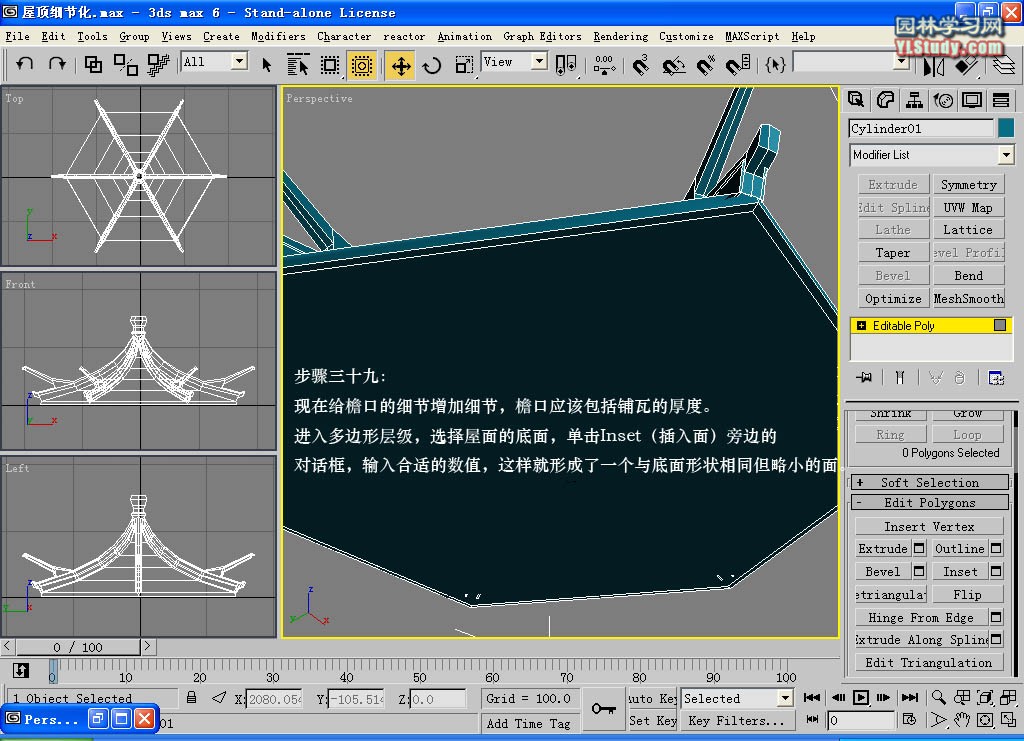1024x741 pixels.
Task: Open the Graph Editors menu
Action: tap(542, 37)
